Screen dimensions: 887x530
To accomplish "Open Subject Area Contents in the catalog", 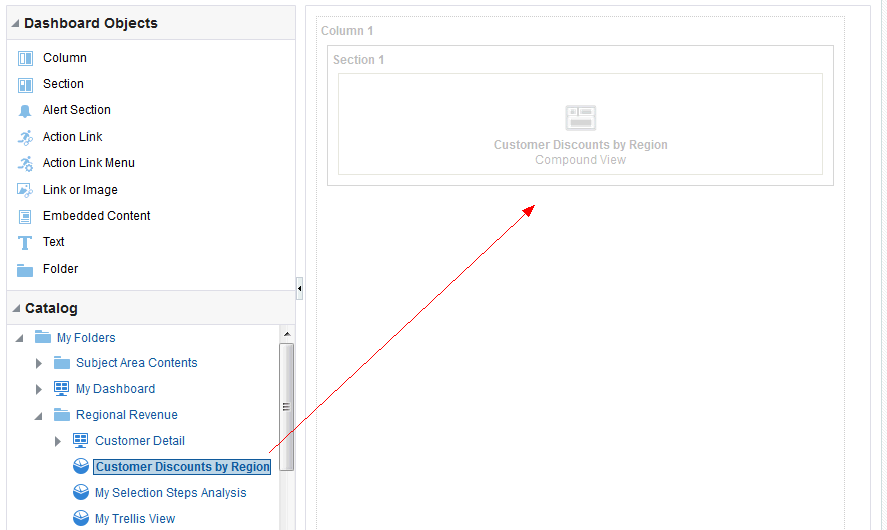I will point(136,363).
